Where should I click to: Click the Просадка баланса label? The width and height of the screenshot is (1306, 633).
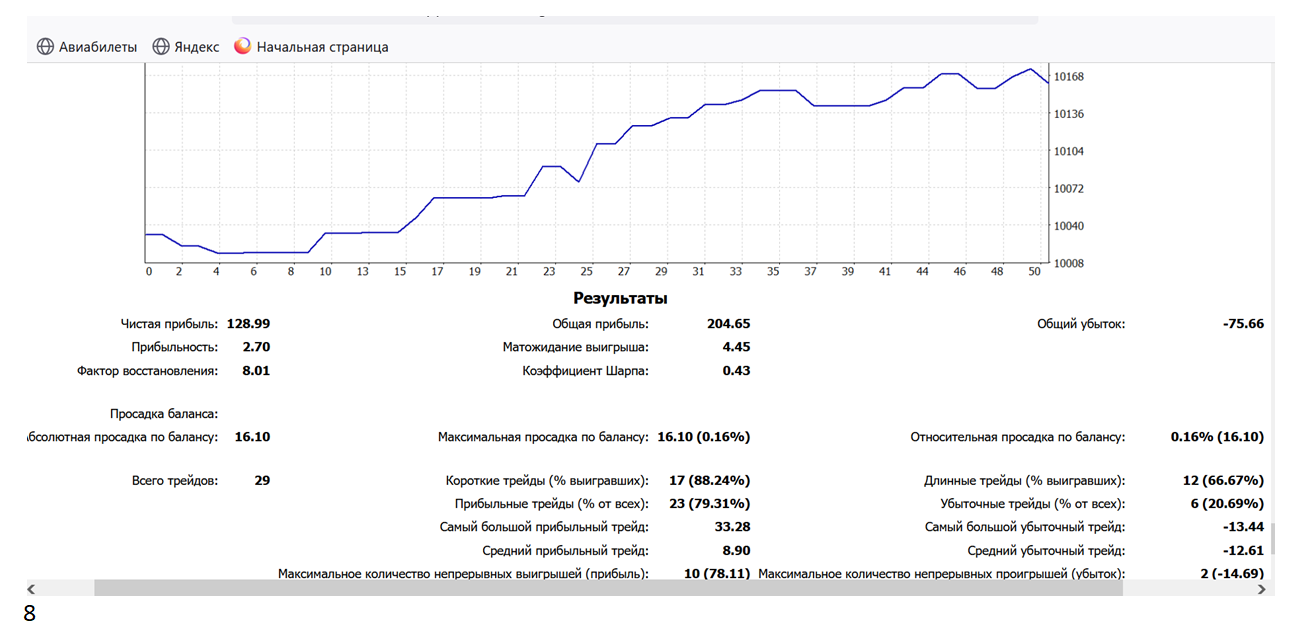tap(164, 413)
